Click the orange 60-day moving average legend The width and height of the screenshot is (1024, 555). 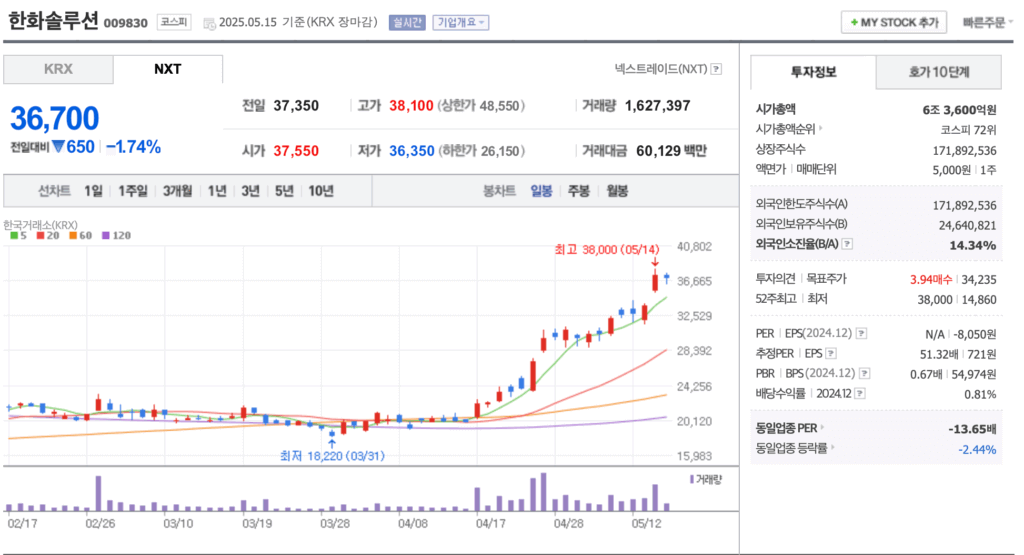tap(80, 236)
